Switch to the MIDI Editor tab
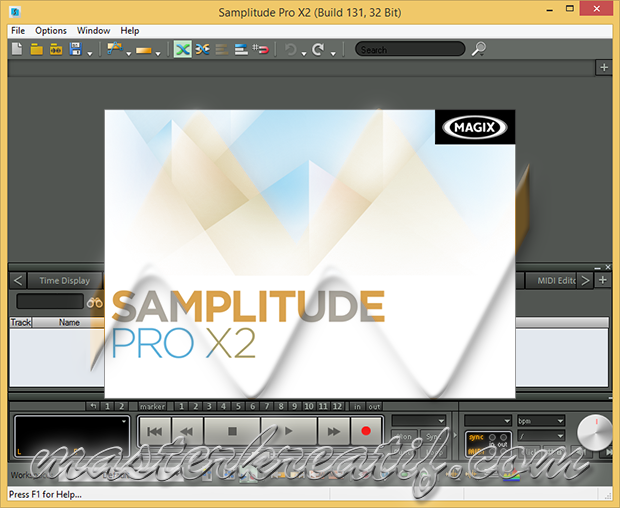 [x=552, y=281]
